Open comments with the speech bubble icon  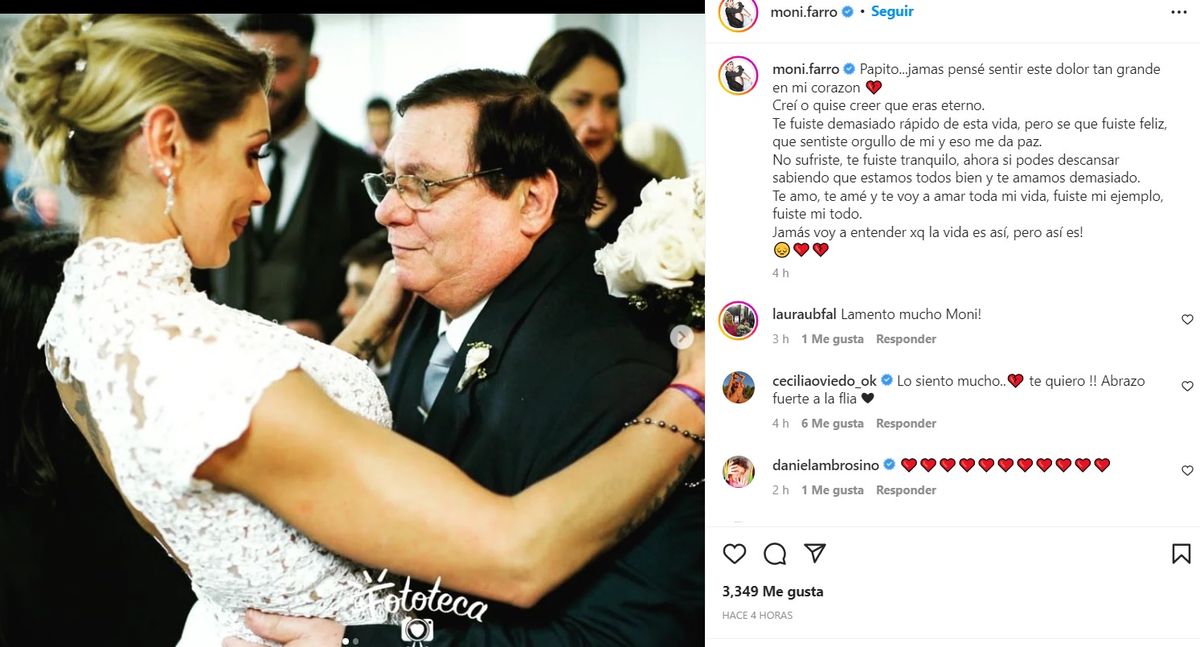pos(775,553)
